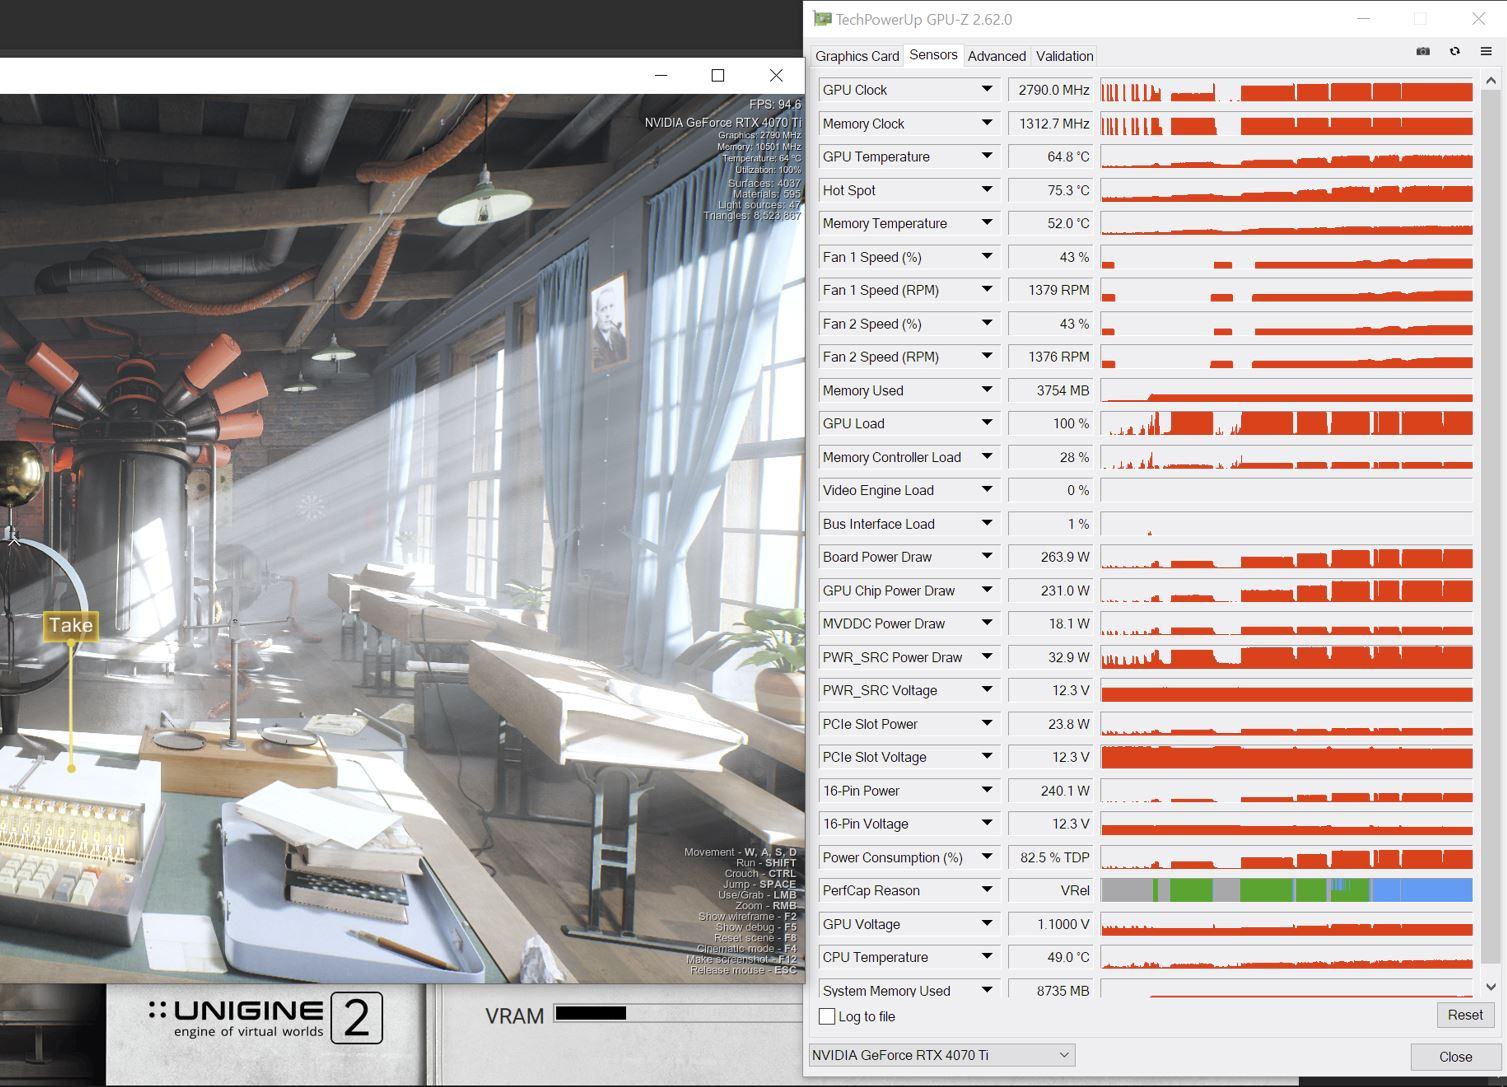Open the GPU Chip Power Draw dropdown
The image size is (1507, 1087).
[987, 590]
